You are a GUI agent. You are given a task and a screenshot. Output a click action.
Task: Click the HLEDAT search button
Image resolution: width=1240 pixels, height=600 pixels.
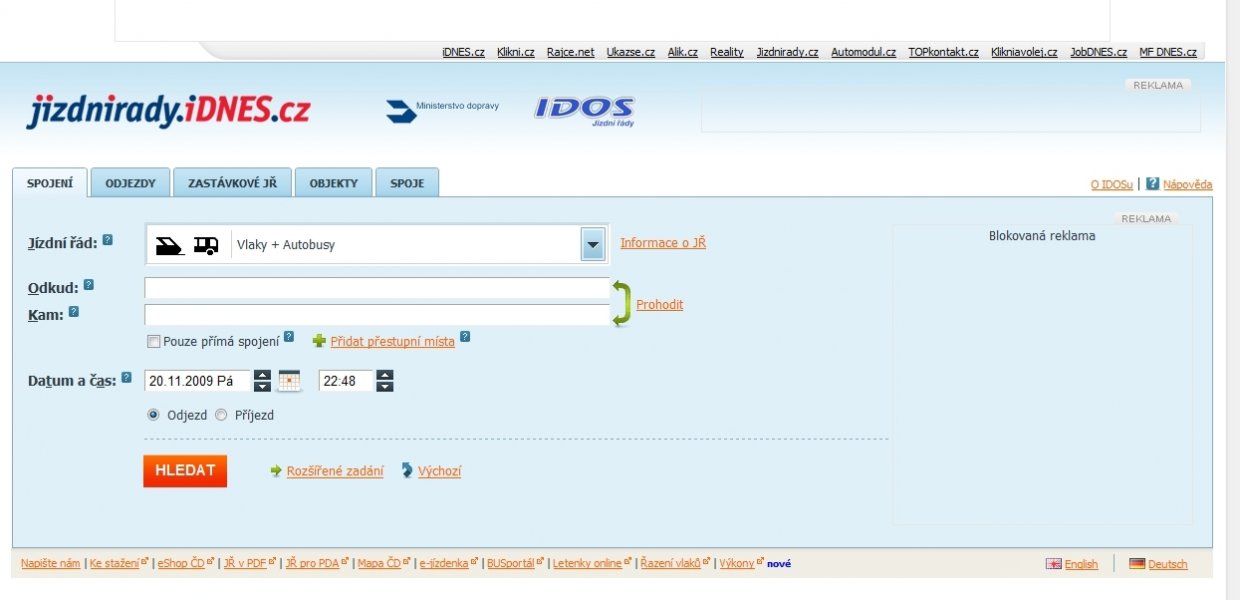click(185, 471)
